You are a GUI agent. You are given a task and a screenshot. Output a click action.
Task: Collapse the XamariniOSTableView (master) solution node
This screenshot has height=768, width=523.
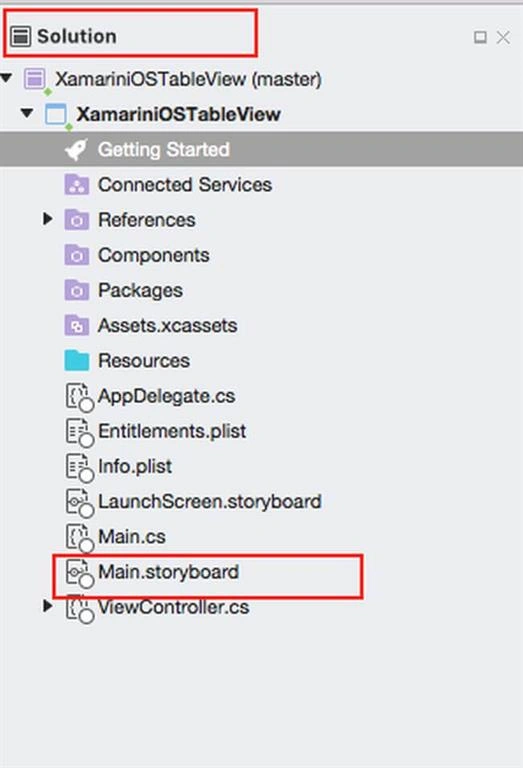[x=6, y=77]
